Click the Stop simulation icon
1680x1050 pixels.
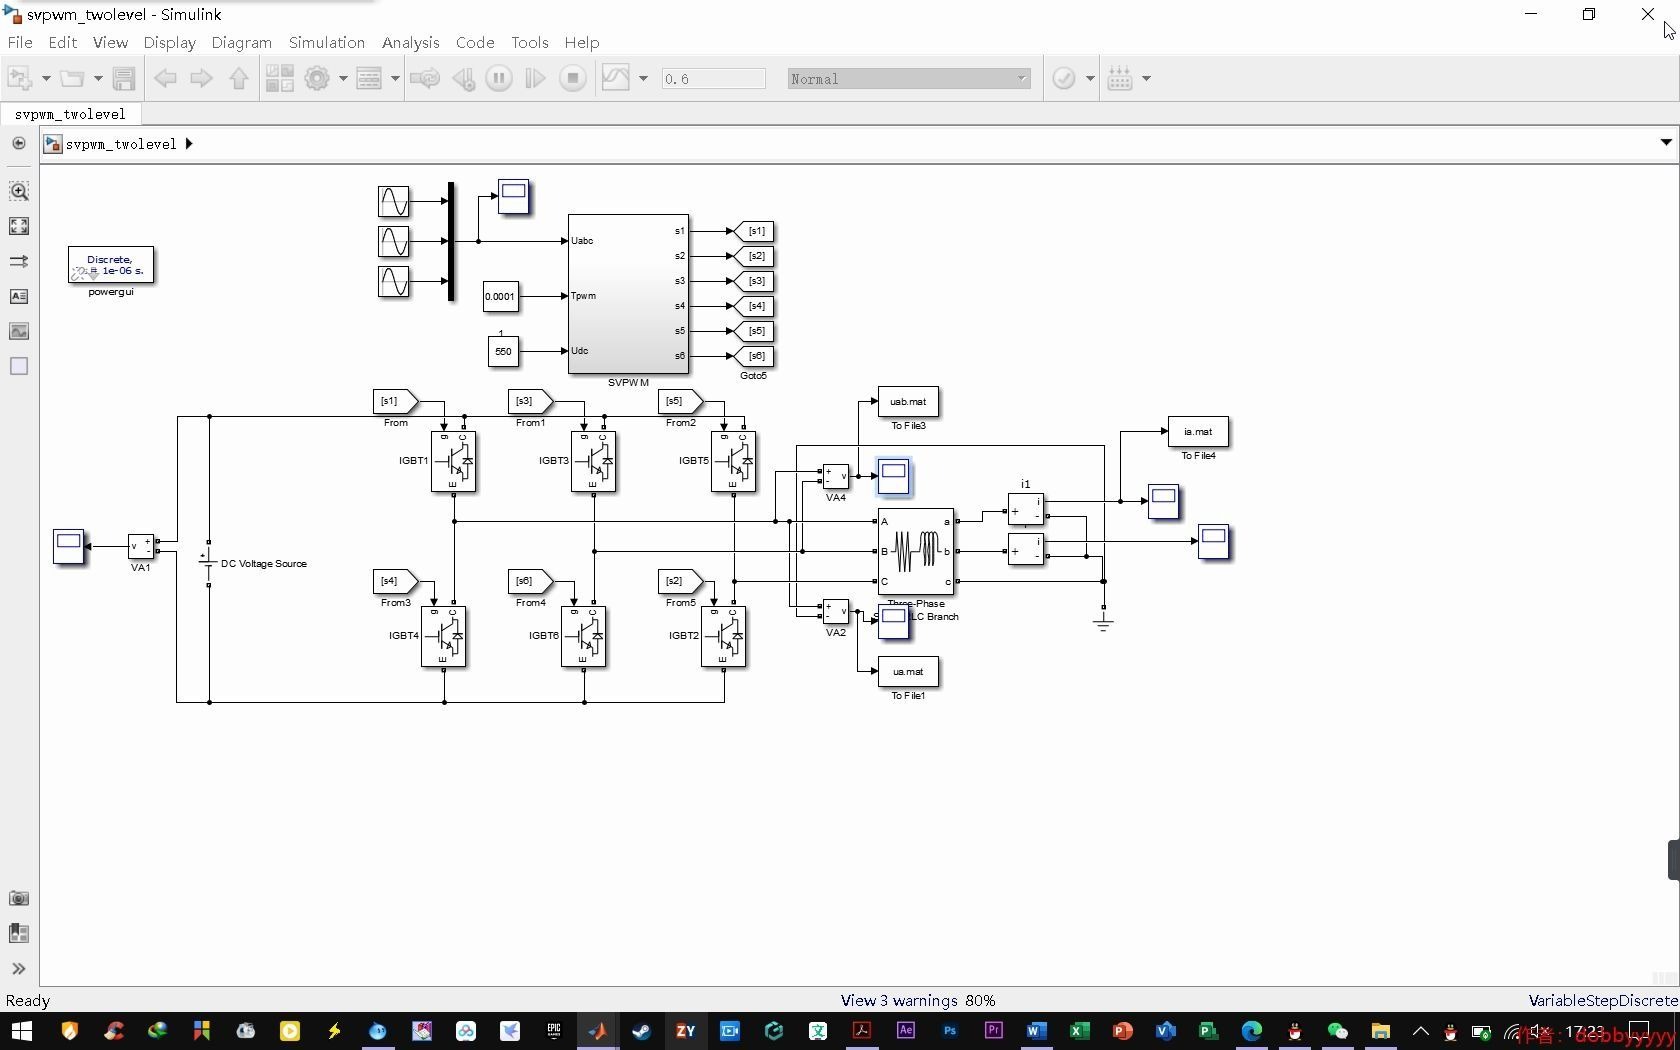(x=572, y=78)
